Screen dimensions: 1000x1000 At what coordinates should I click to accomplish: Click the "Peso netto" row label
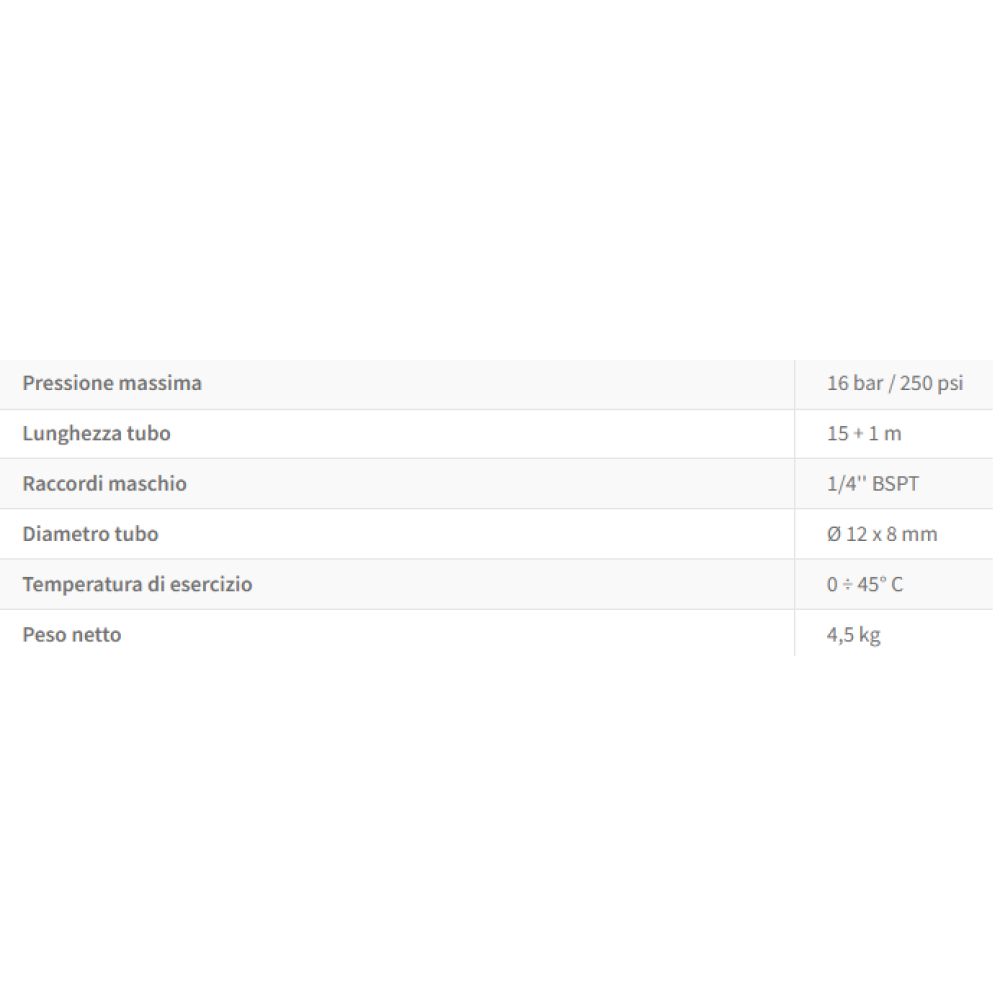point(71,634)
